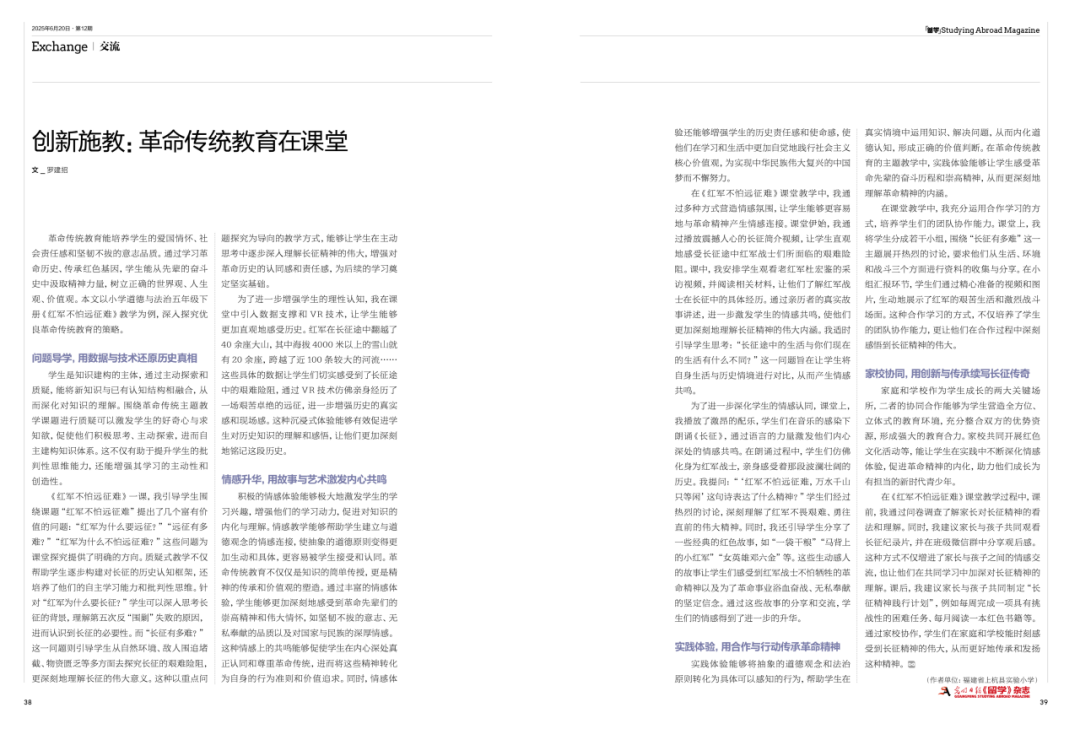Click the heading '情感升华，用故事与艺术激发内心共鸣'
Viewport: 1080px width, 729px height.
[x=304, y=479]
